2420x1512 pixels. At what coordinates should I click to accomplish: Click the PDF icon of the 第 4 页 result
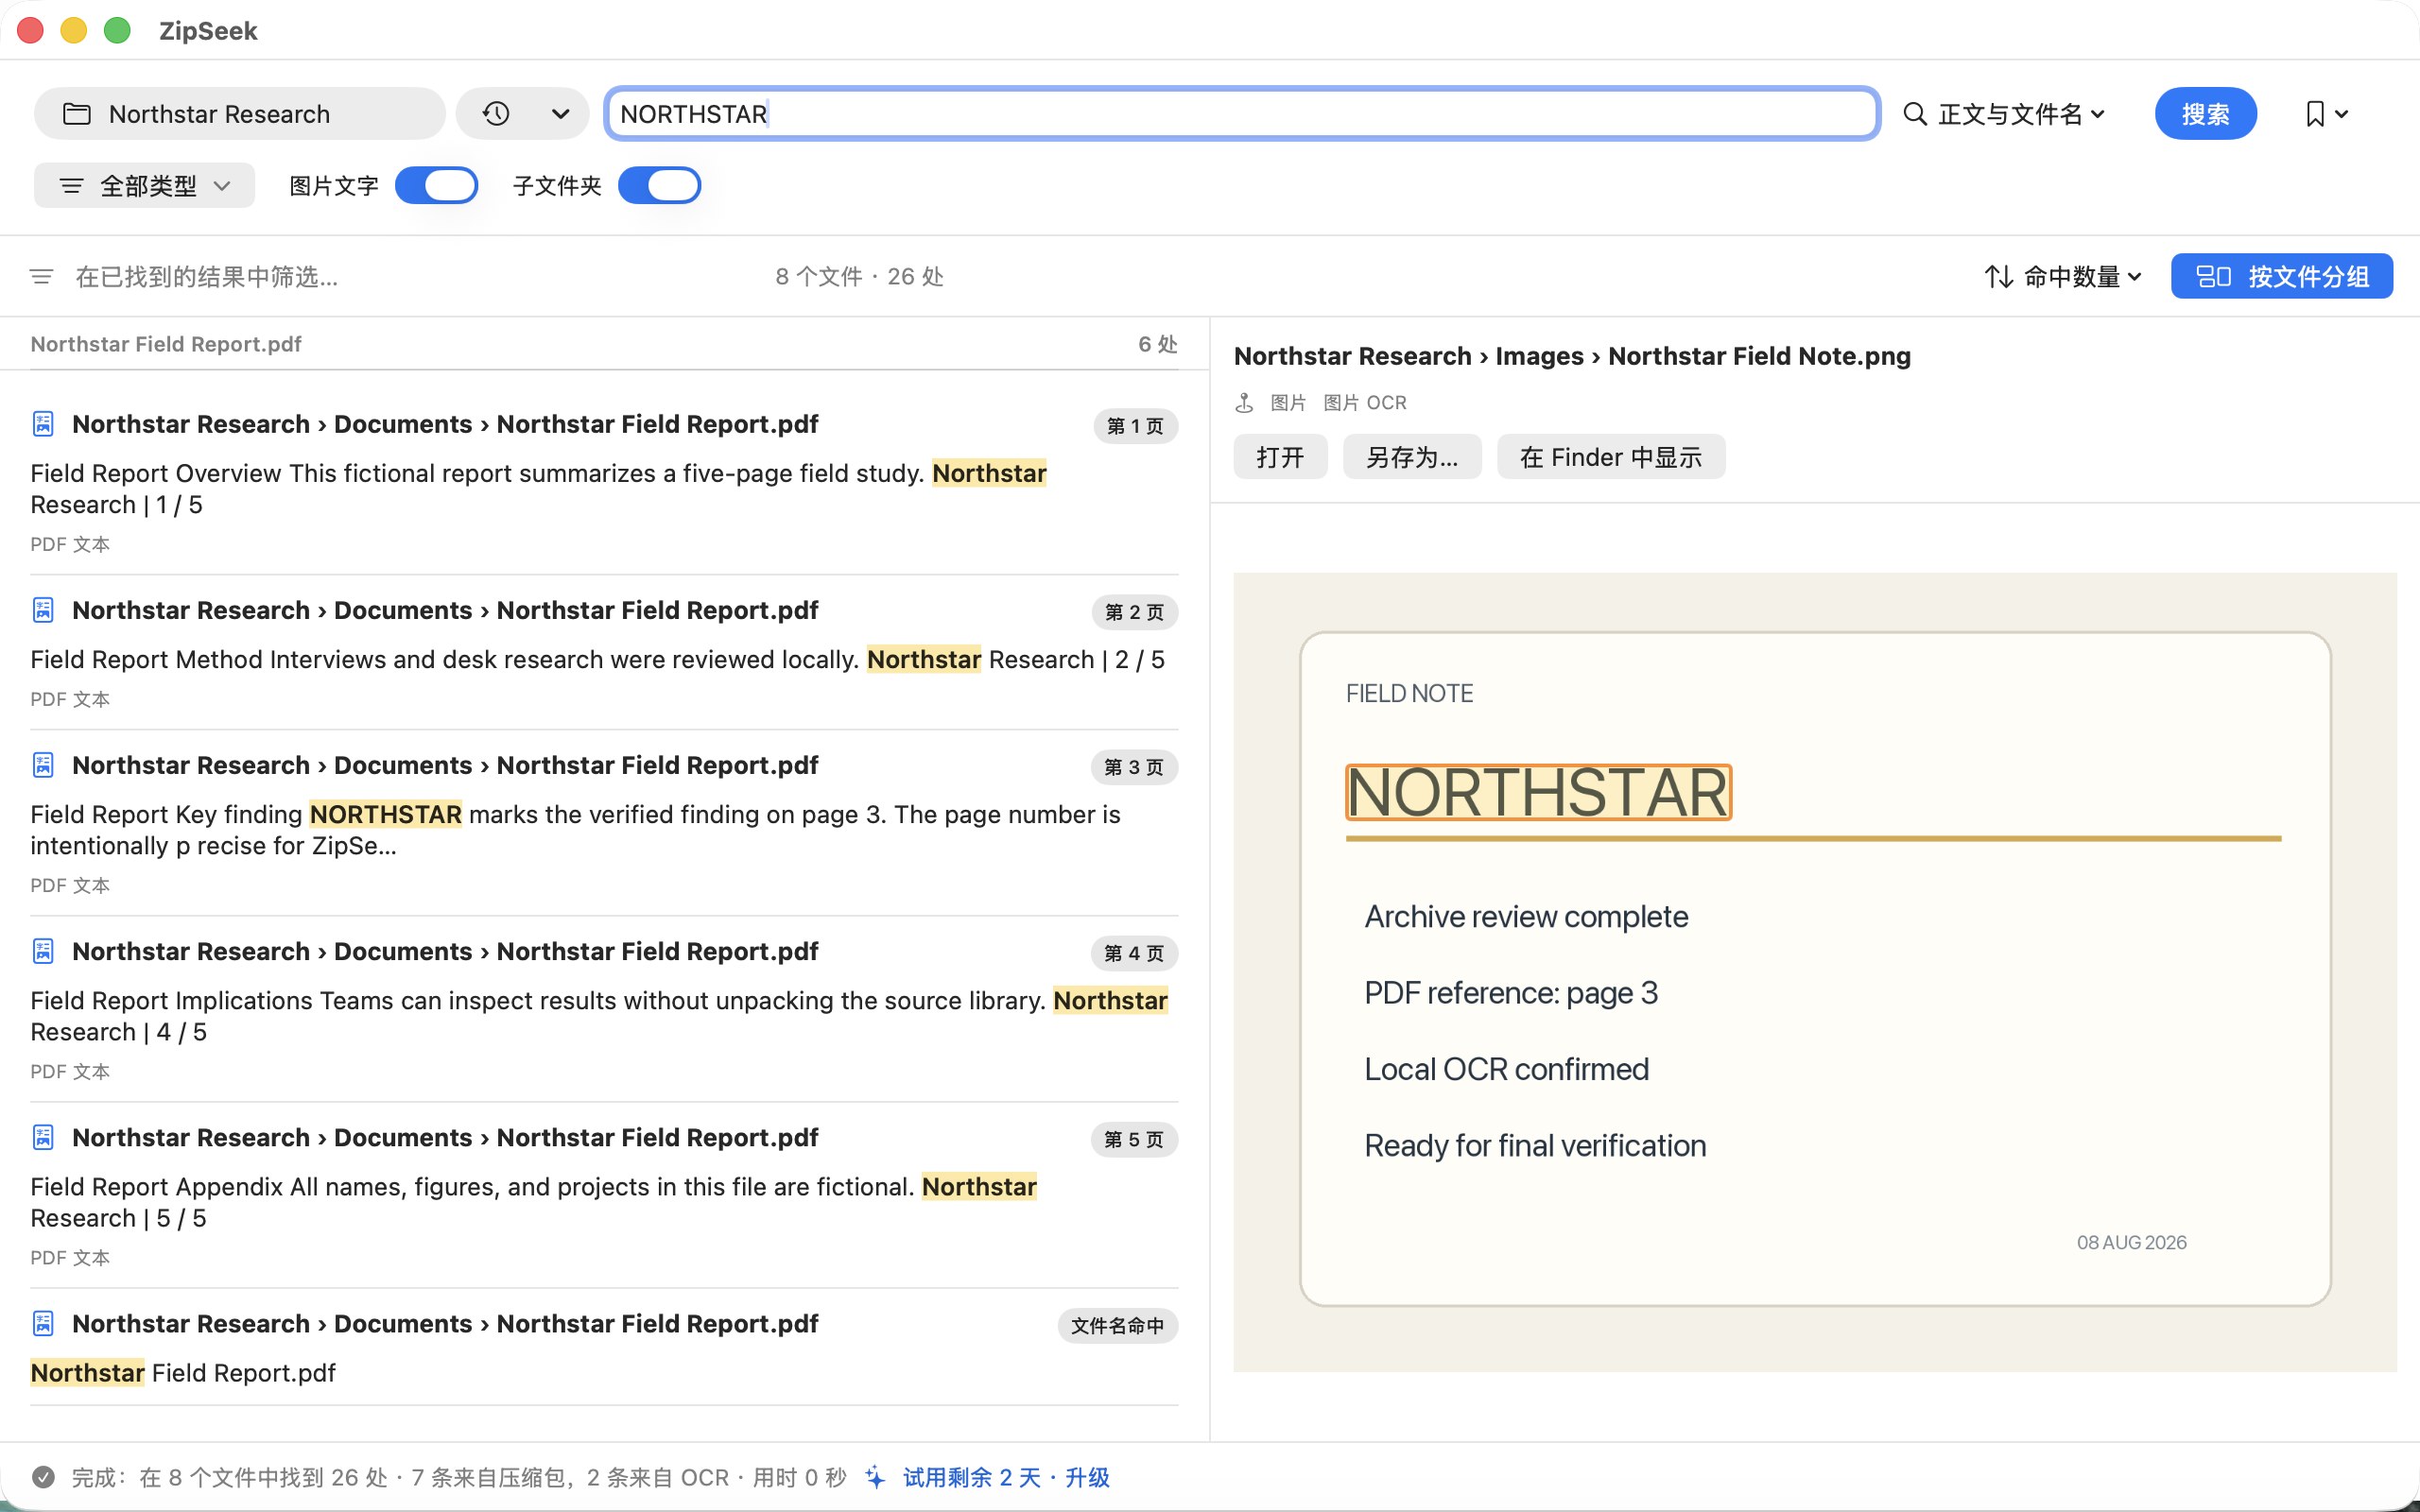[x=43, y=951]
